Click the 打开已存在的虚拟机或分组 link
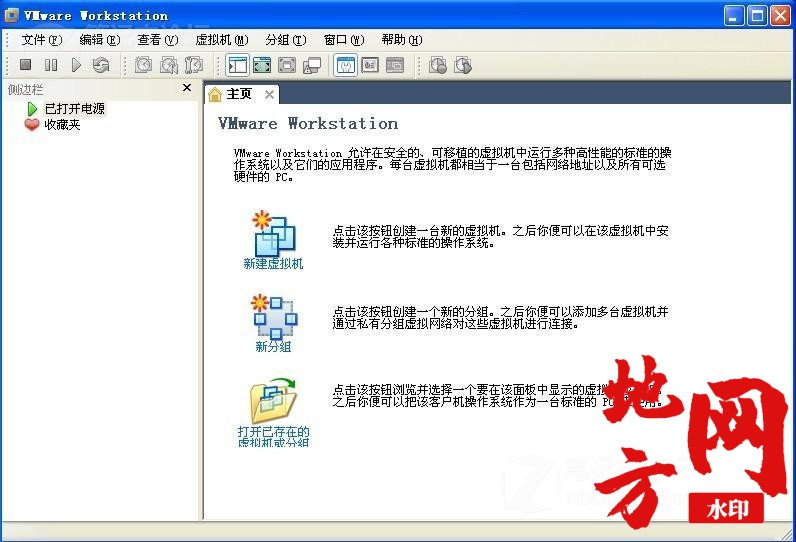Viewport: 796px width, 542px height. [x=273, y=436]
